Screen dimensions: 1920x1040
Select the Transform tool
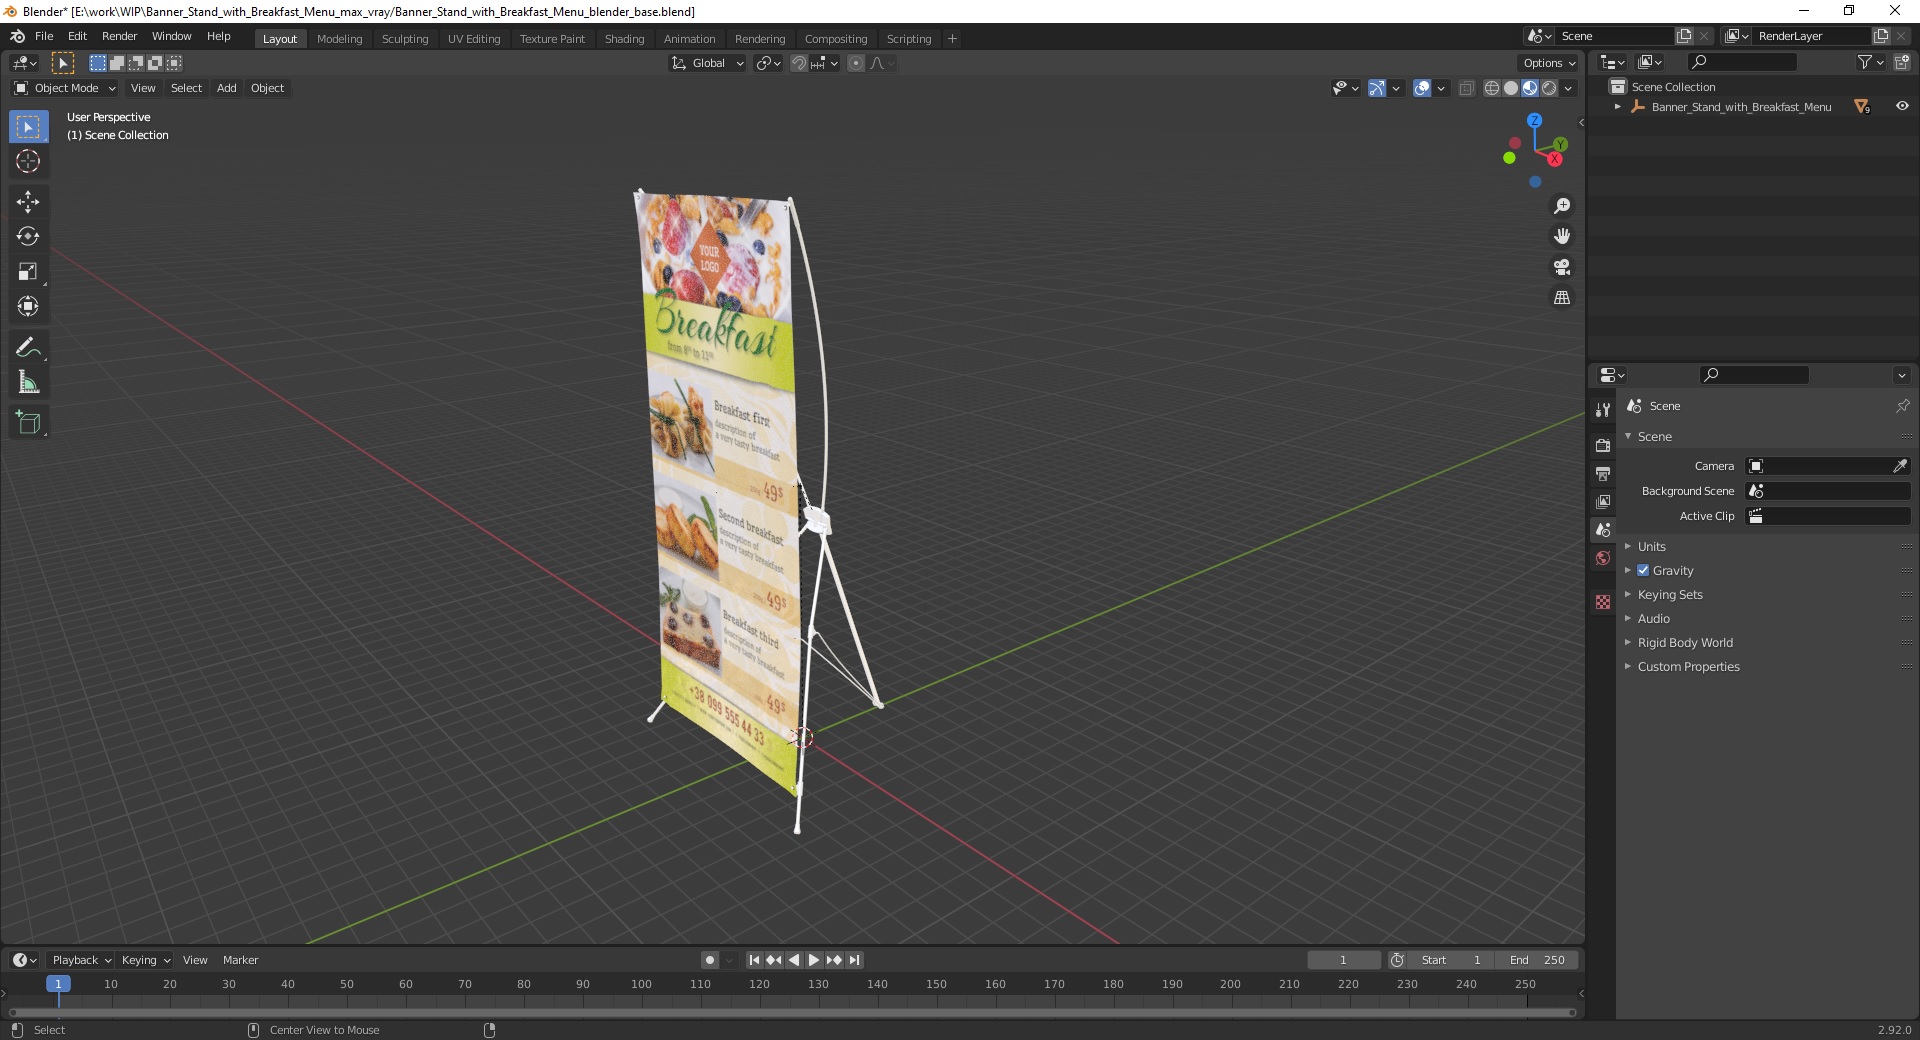point(28,307)
